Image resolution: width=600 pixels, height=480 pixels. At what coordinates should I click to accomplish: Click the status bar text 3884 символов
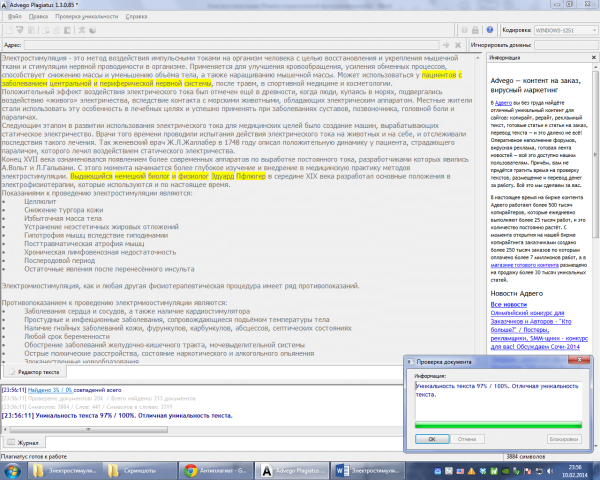525,456
